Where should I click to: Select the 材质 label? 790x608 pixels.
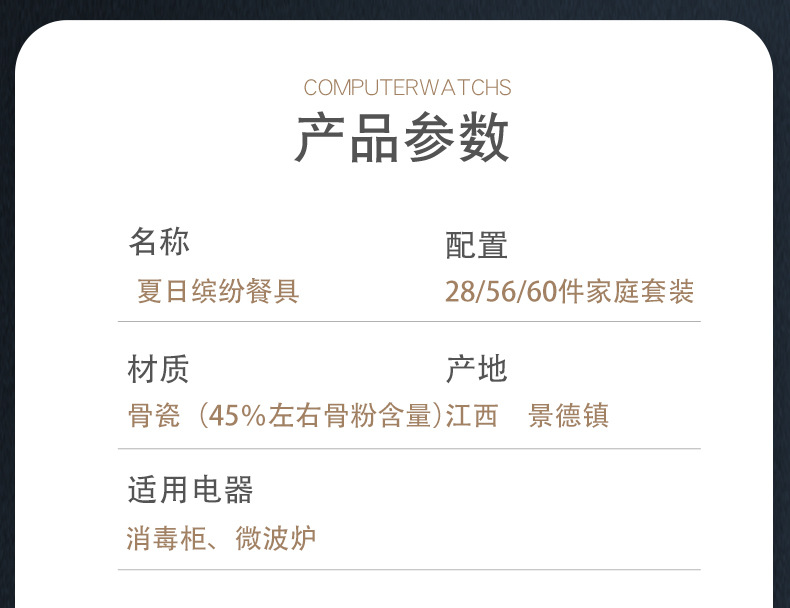158,369
